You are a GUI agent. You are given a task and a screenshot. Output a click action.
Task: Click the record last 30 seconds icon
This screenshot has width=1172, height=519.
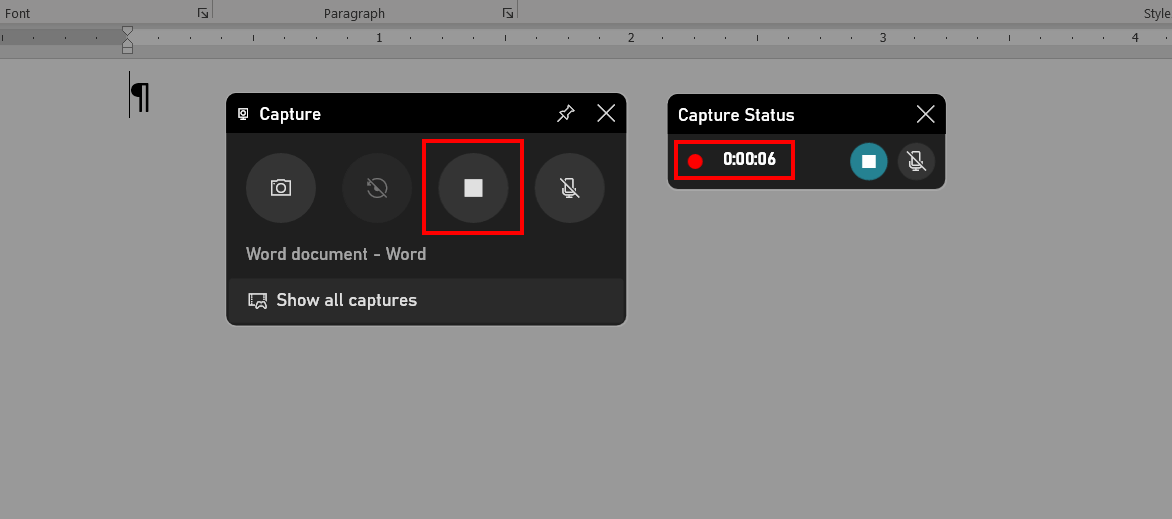[377, 188]
